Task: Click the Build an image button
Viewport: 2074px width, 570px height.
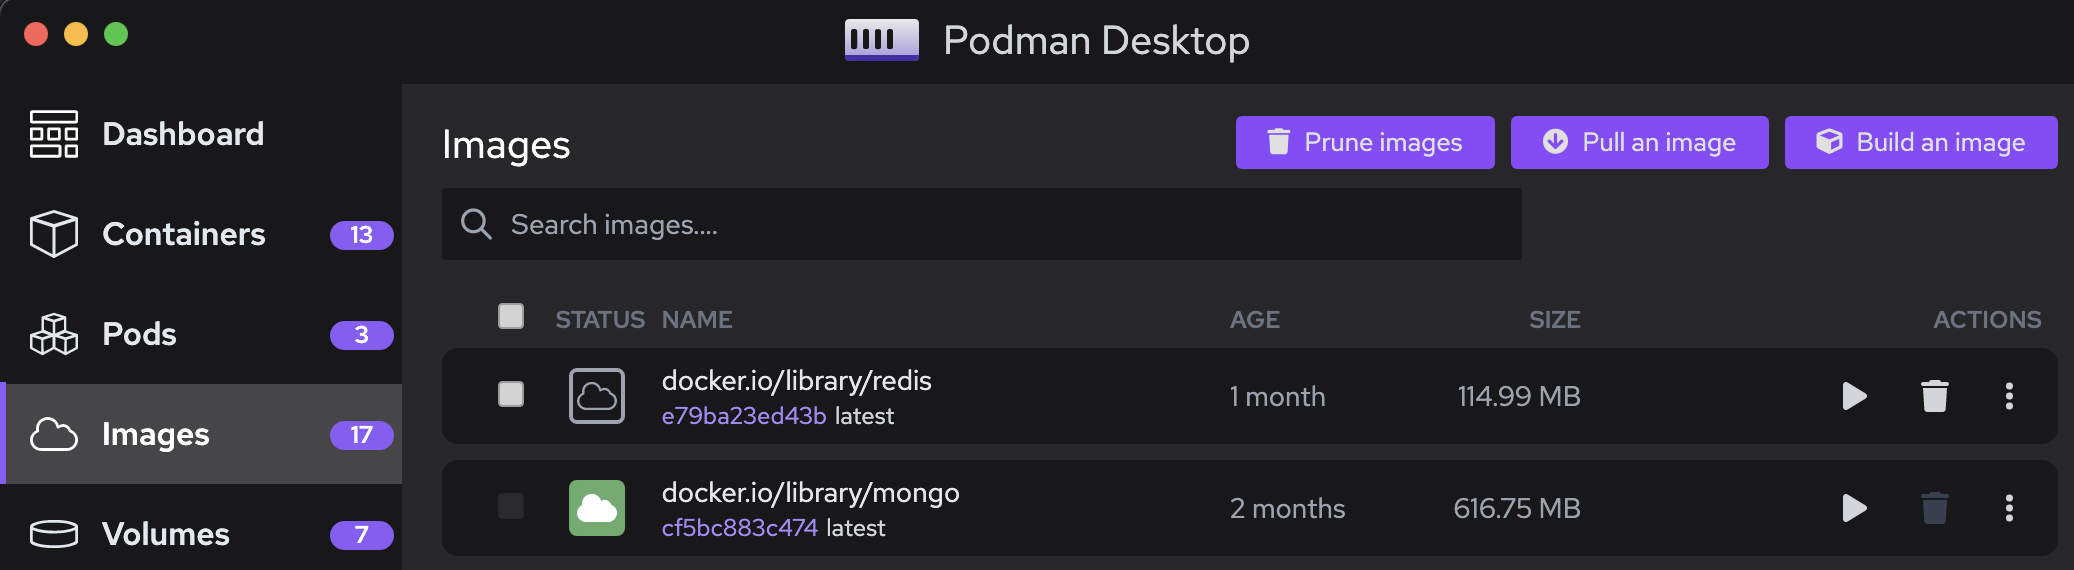Action: tap(1920, 142)
